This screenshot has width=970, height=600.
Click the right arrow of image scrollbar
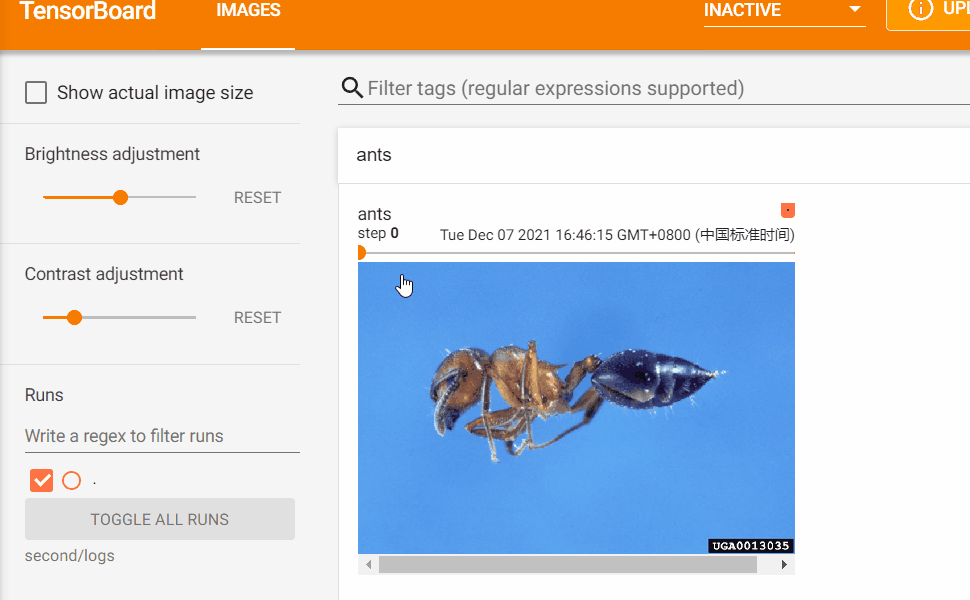[784, 564]
